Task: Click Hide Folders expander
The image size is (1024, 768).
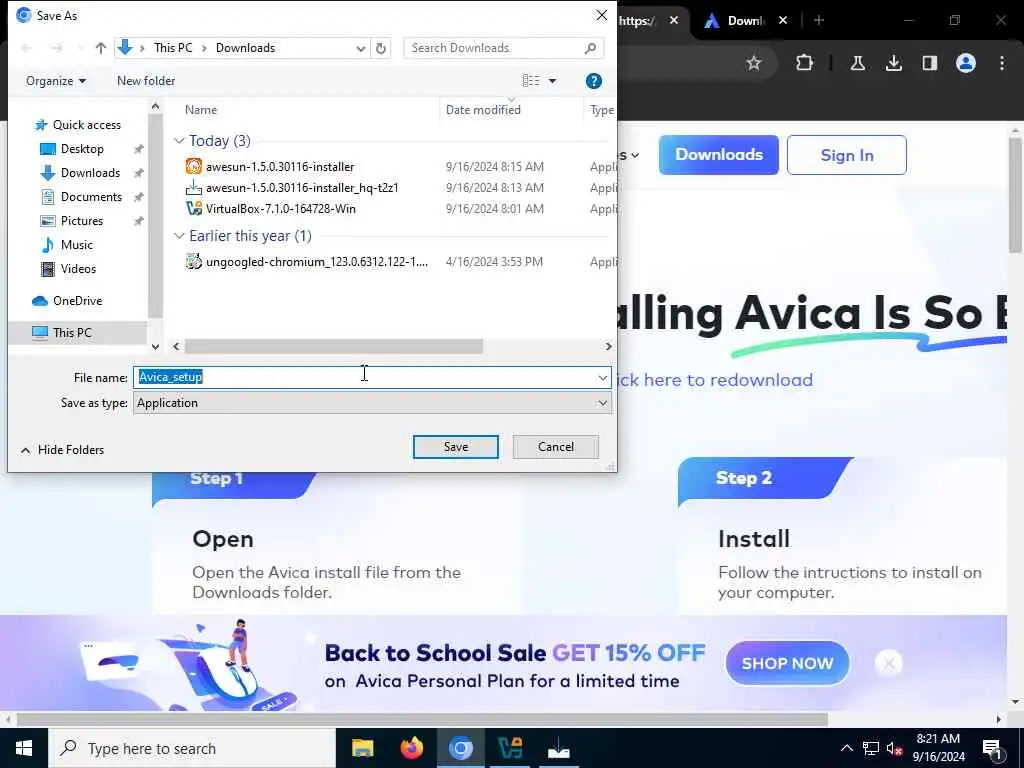Action: pos(63,450)
